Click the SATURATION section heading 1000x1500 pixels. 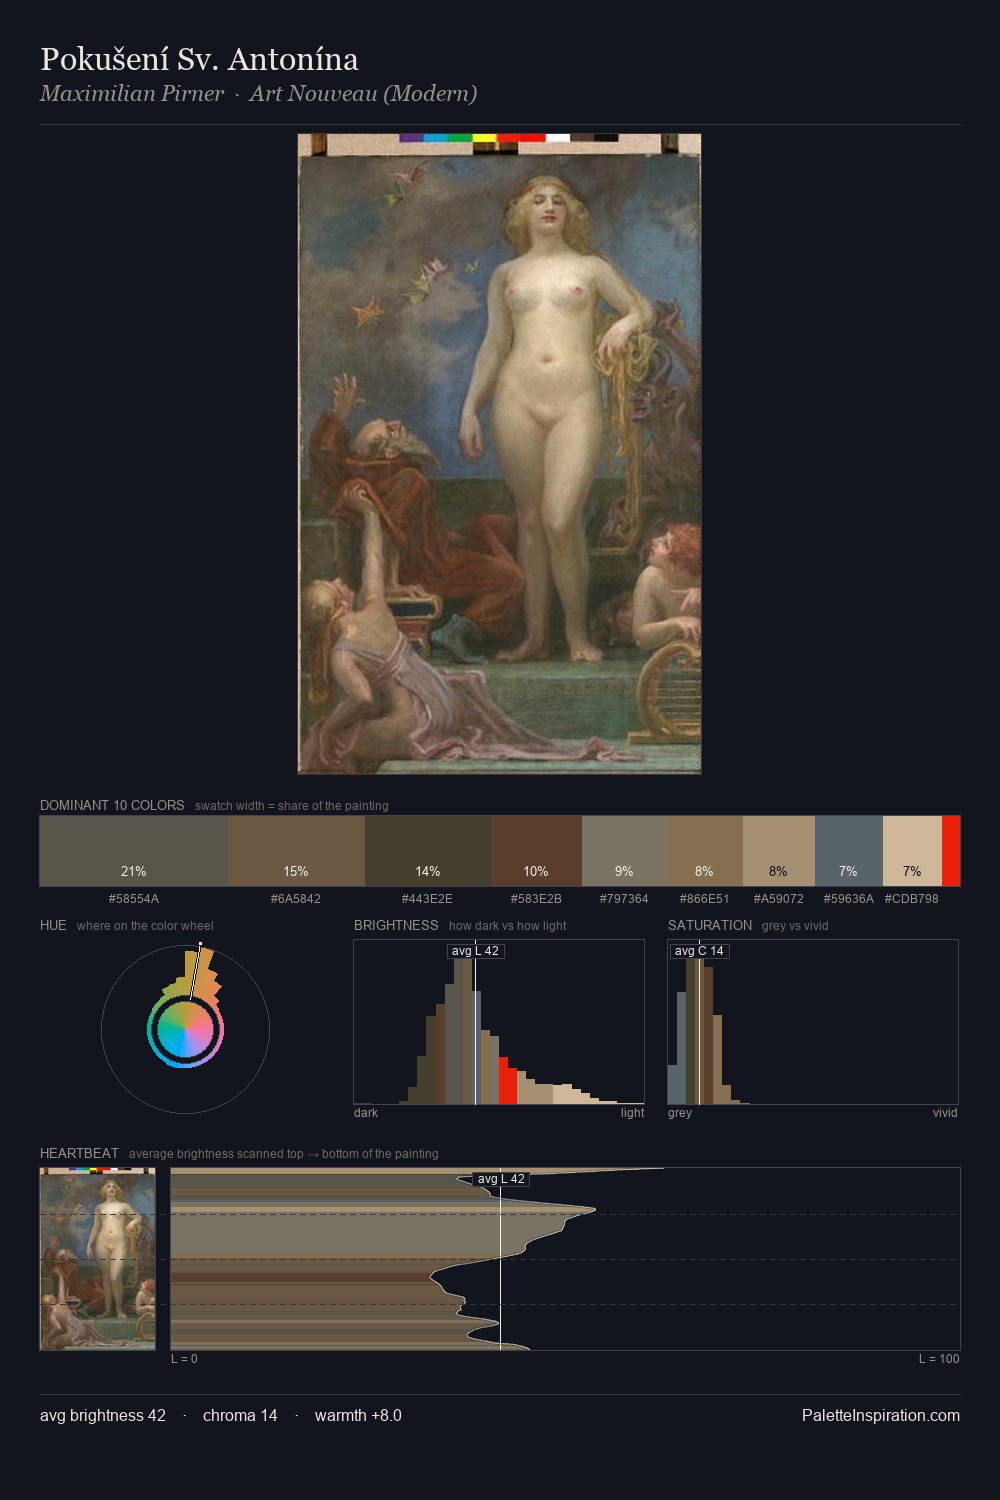pos(710,925)
